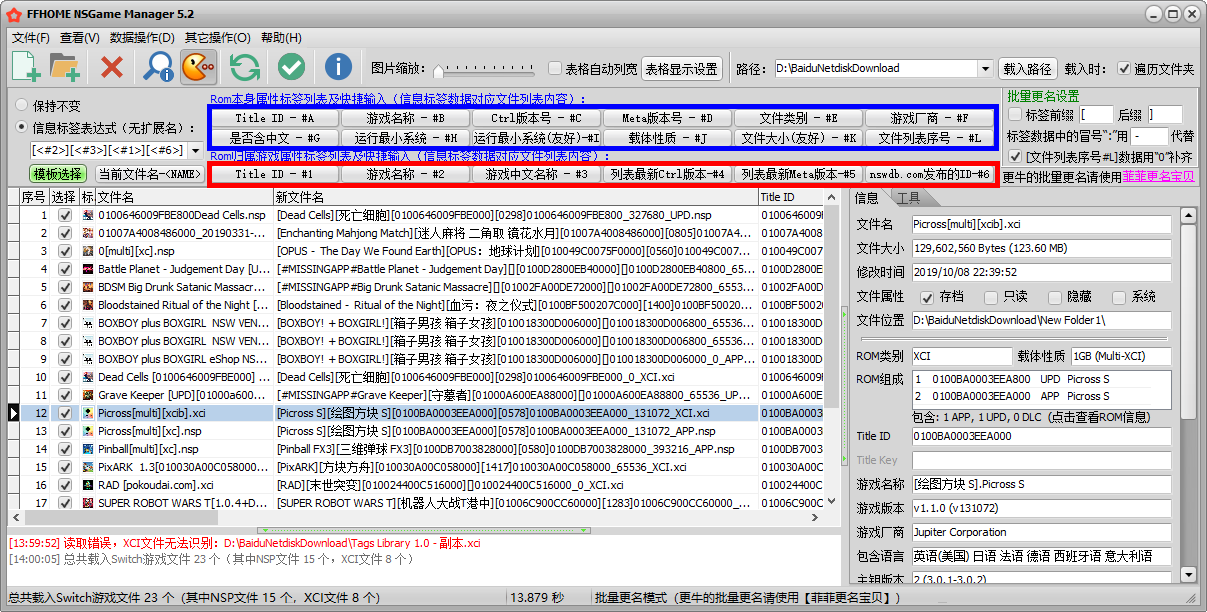Click the colon replacement character field
1207x612 pixels.
[1150, 135]
